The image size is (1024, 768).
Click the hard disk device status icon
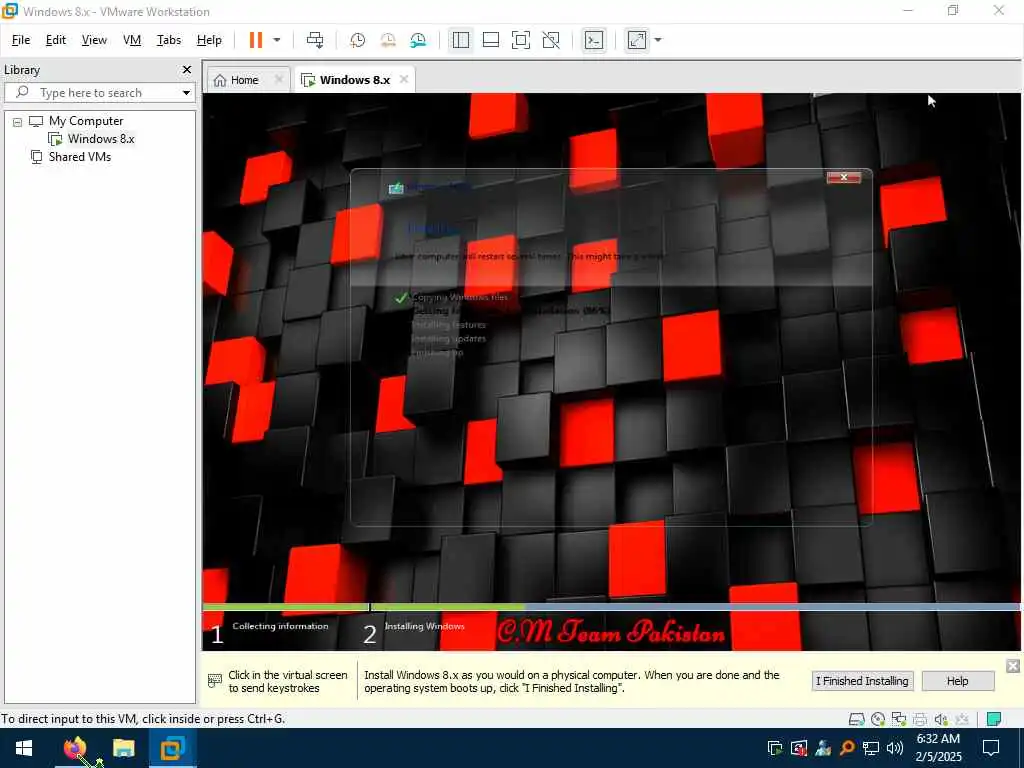(857, 719)
